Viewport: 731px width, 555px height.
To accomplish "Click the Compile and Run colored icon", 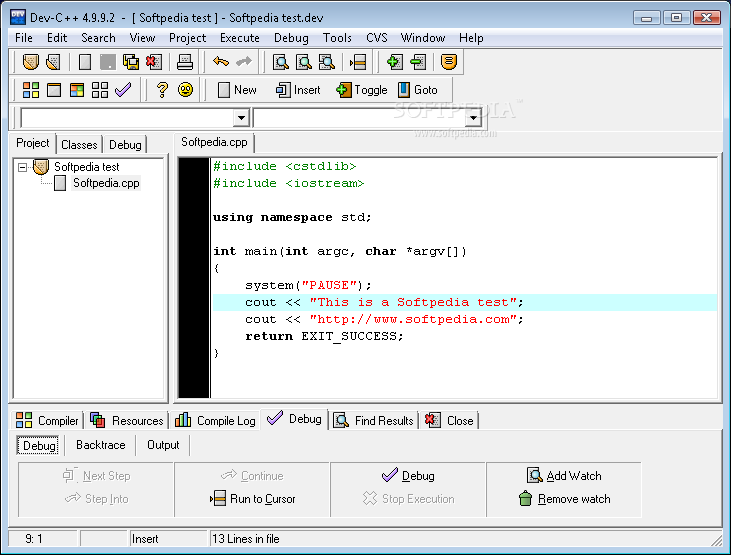I will point(77,90).
